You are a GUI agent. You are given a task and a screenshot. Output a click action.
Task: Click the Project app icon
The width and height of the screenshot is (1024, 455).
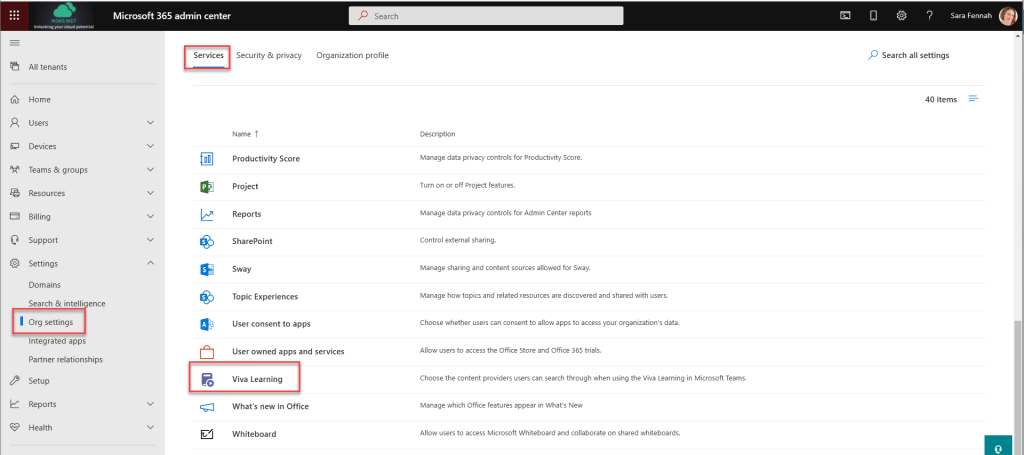pos(207,186)
